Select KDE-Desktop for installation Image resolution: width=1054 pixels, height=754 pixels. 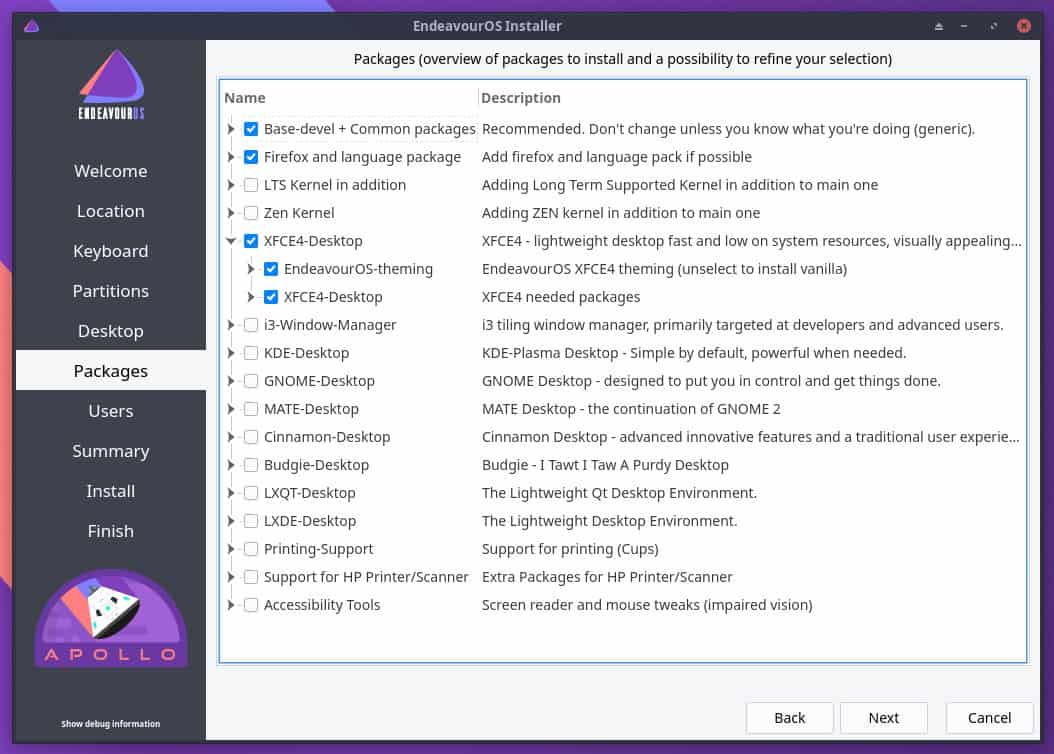click(x=251, y=352)
